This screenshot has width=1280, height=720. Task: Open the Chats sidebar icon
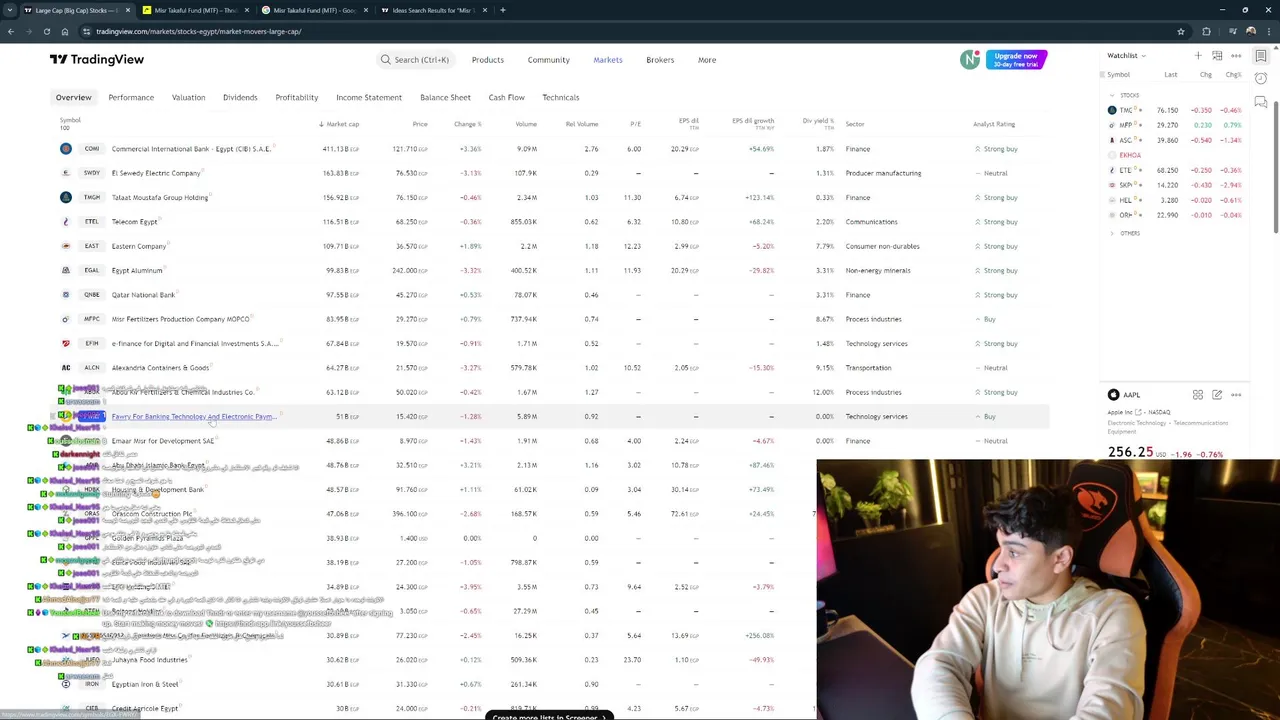point(1262,103)
